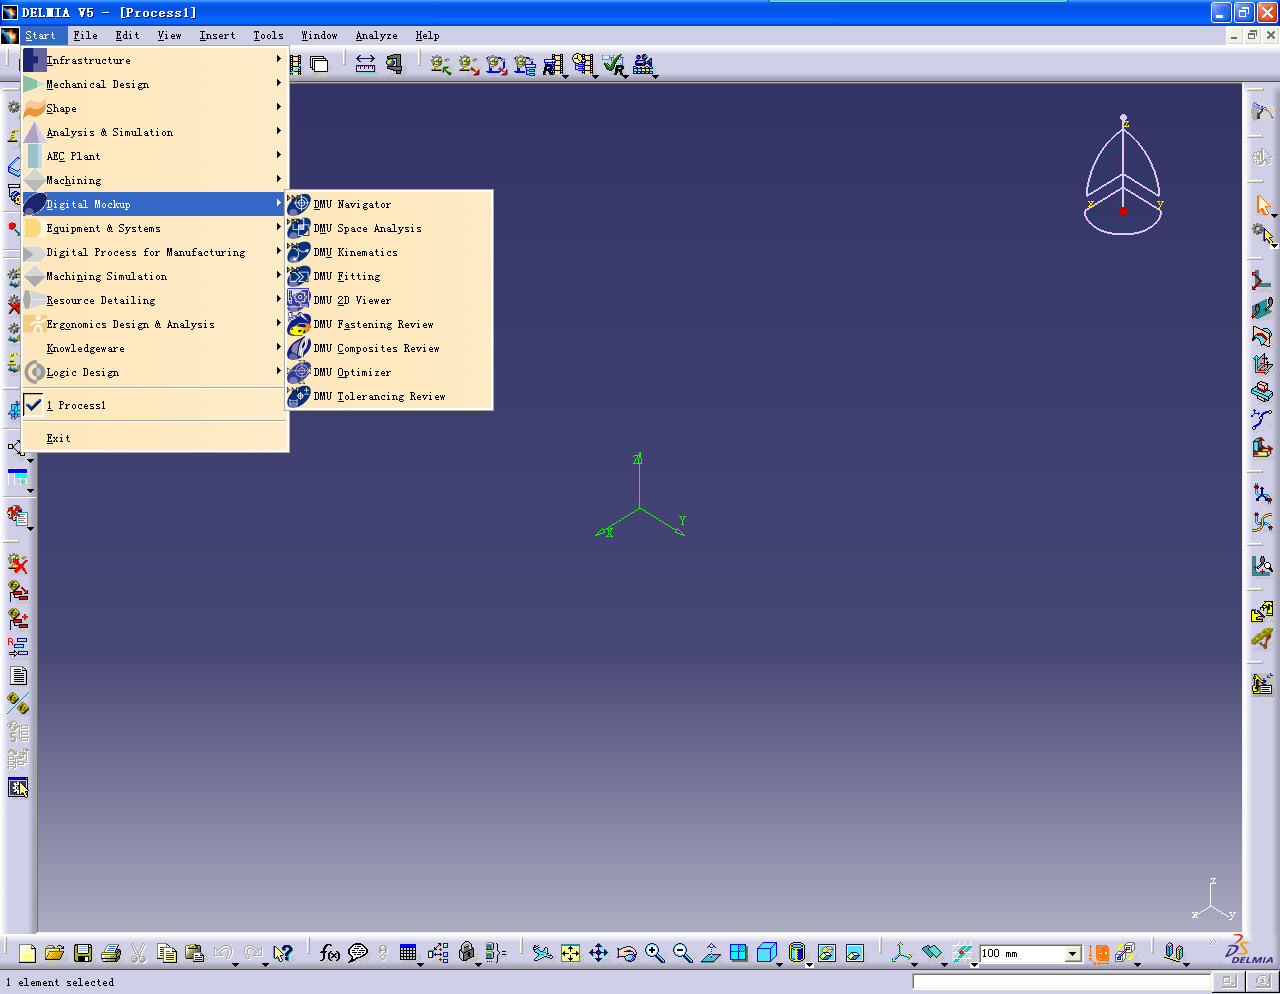Choose DMU Tolerancing Review
The image size is (1280, 994).
click(x=389, y=396)
